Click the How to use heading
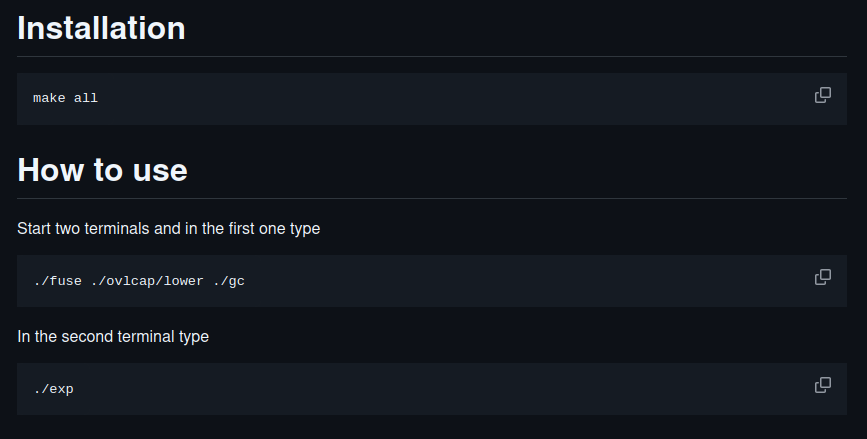 pos(102,170)
